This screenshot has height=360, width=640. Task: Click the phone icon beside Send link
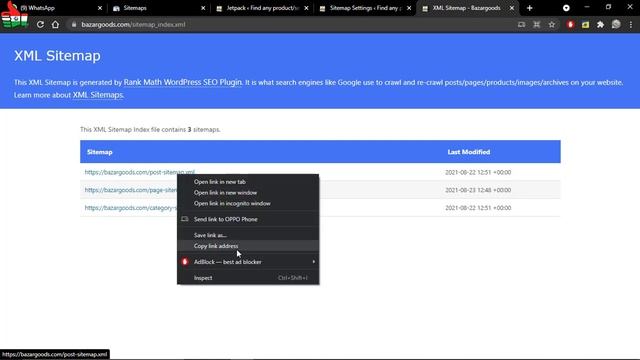point(185,219)
